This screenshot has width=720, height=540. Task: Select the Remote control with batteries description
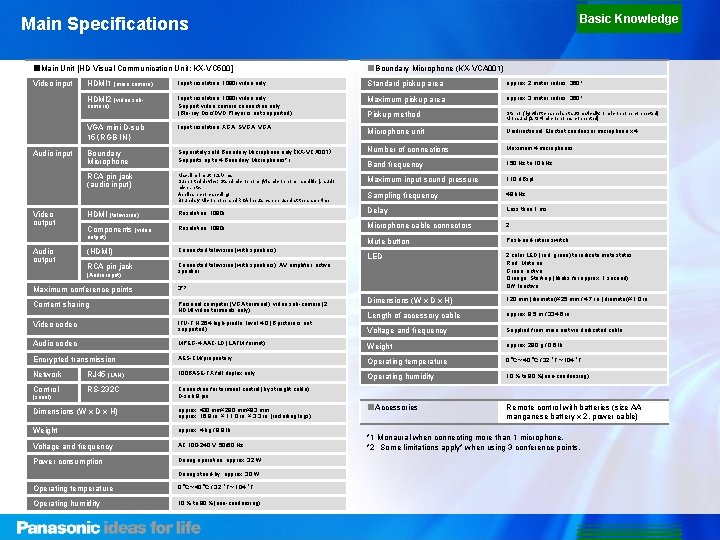click(574, 412)
